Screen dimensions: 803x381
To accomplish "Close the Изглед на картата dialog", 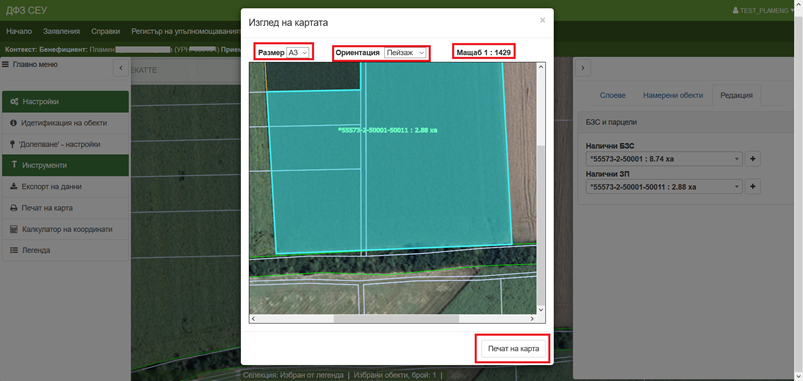I will (542, 20).
